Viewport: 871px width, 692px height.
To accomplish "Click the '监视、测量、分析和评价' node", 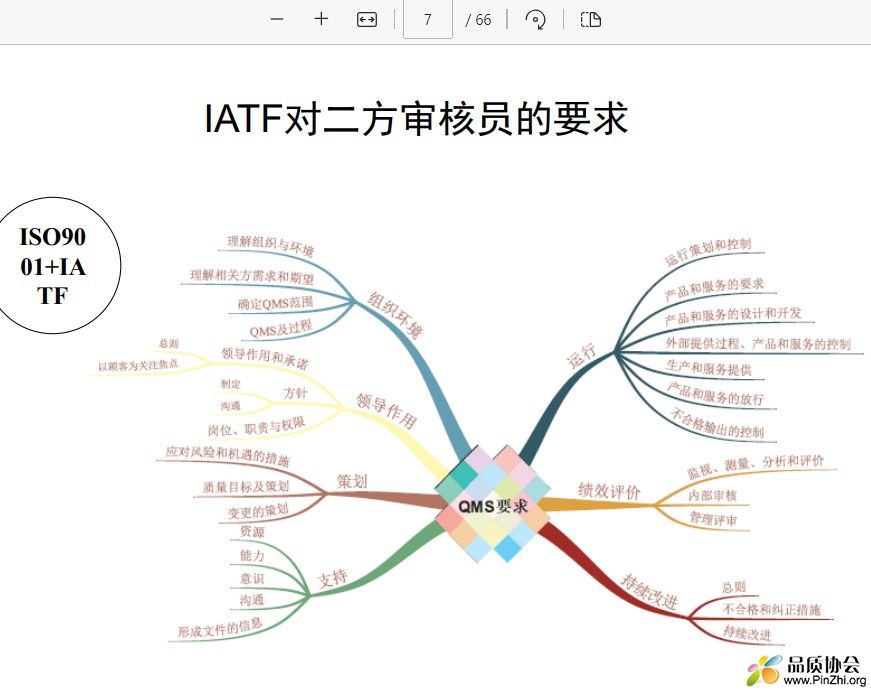I will [755, 467].
